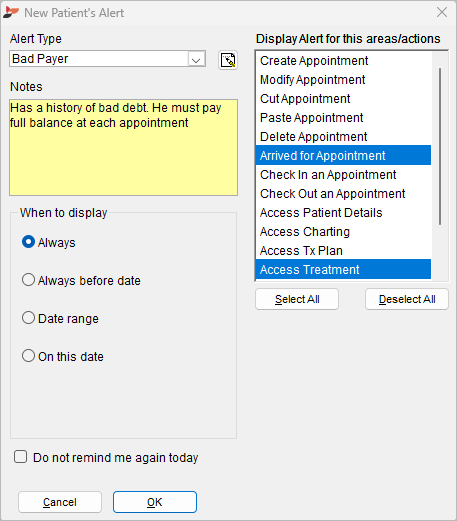
Task: Select Create Appointment in the list
Action: (x=343, y=61)
